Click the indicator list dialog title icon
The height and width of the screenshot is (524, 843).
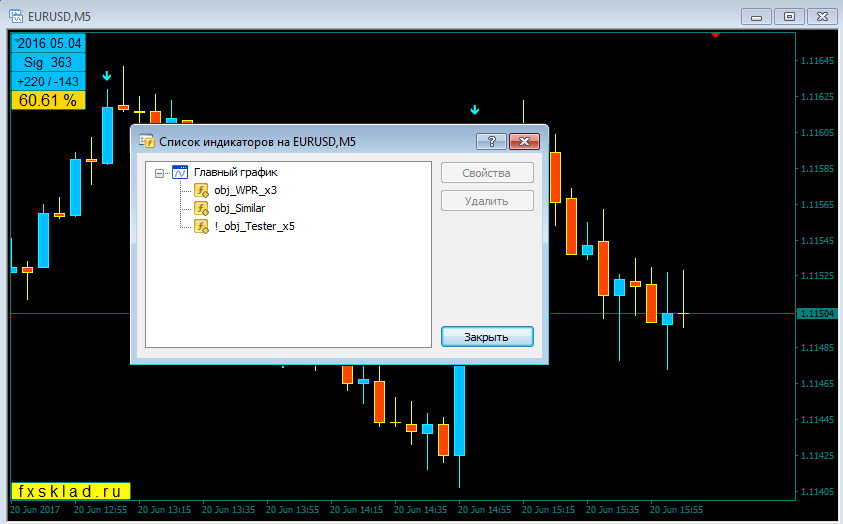(147, 141)
